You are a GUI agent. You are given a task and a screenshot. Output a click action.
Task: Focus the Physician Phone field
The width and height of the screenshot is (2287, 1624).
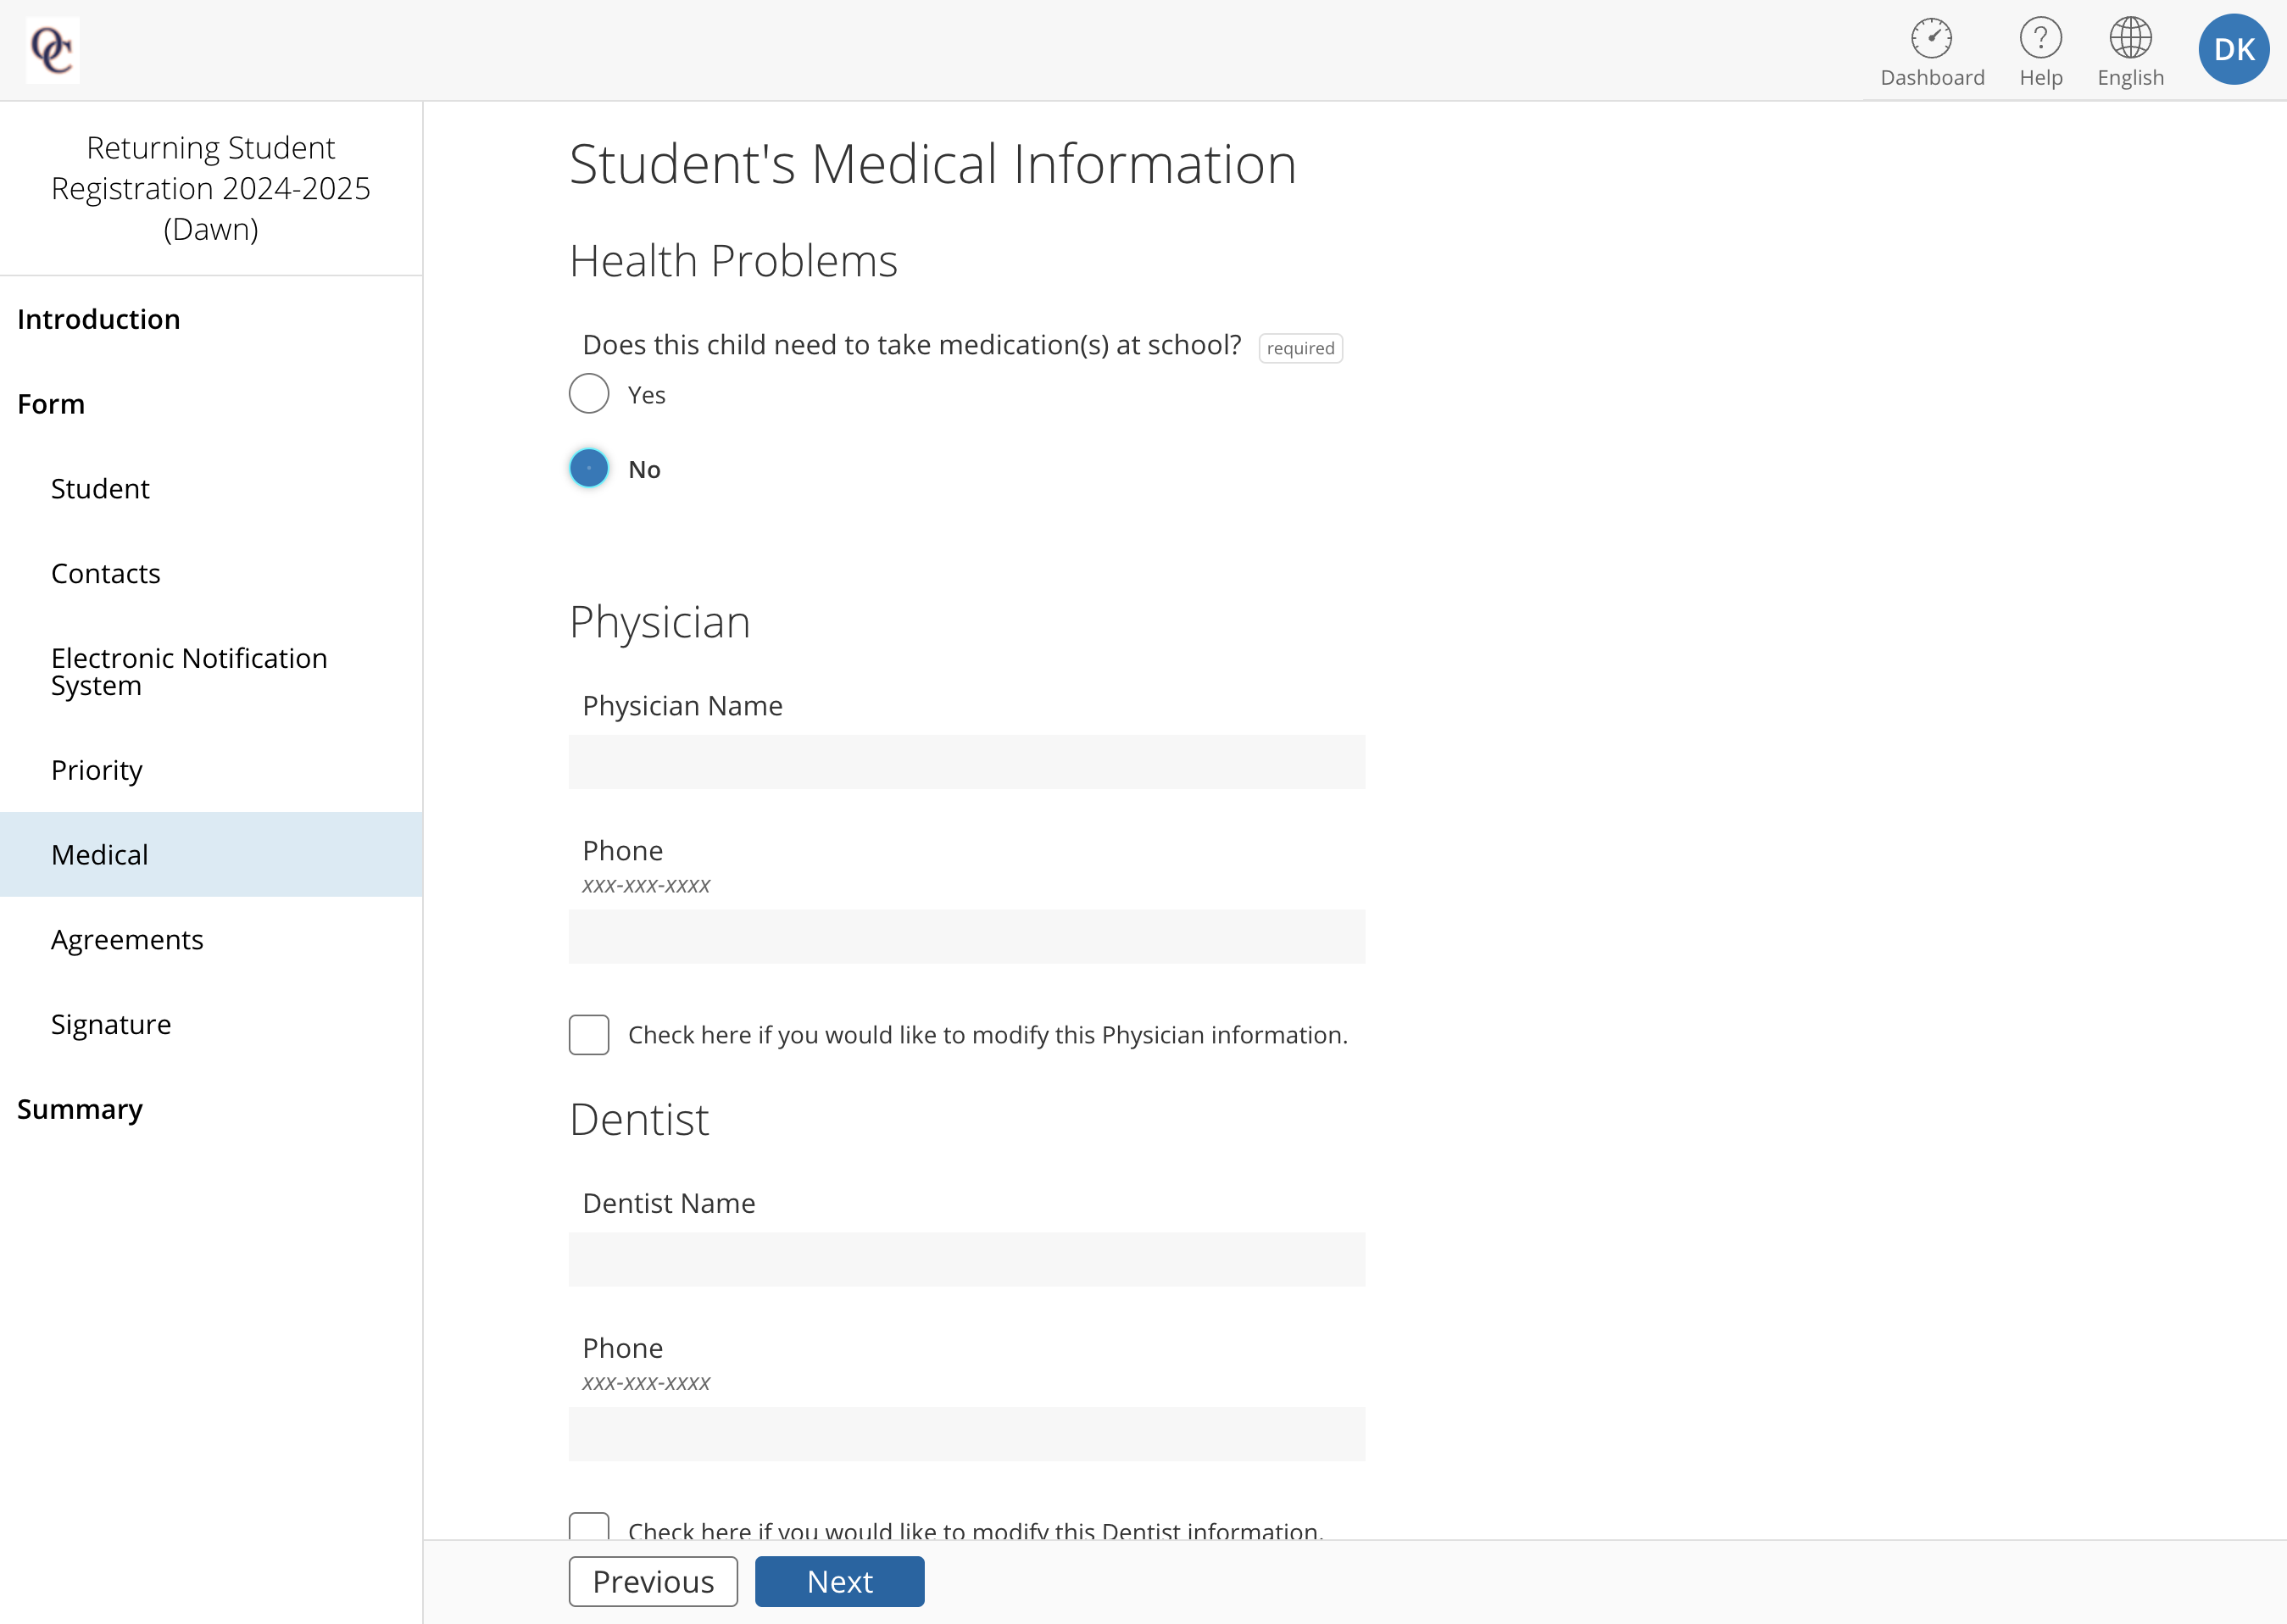tap(967, 937)
